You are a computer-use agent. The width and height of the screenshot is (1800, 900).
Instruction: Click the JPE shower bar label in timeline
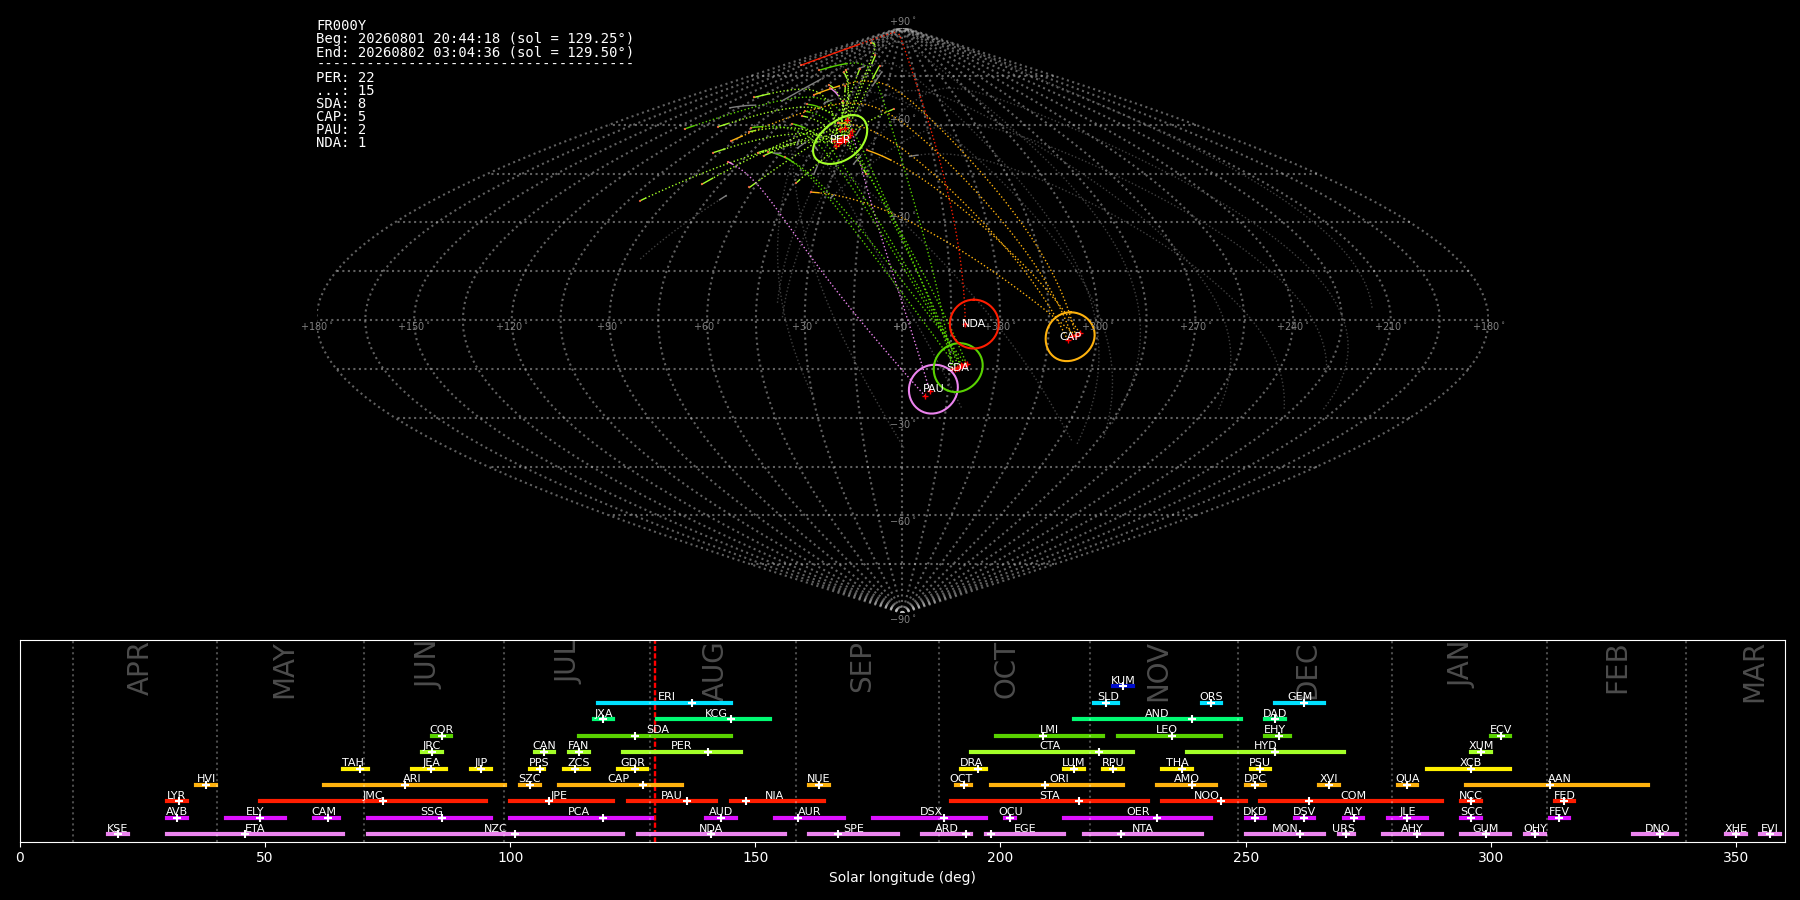click(559, 796)
